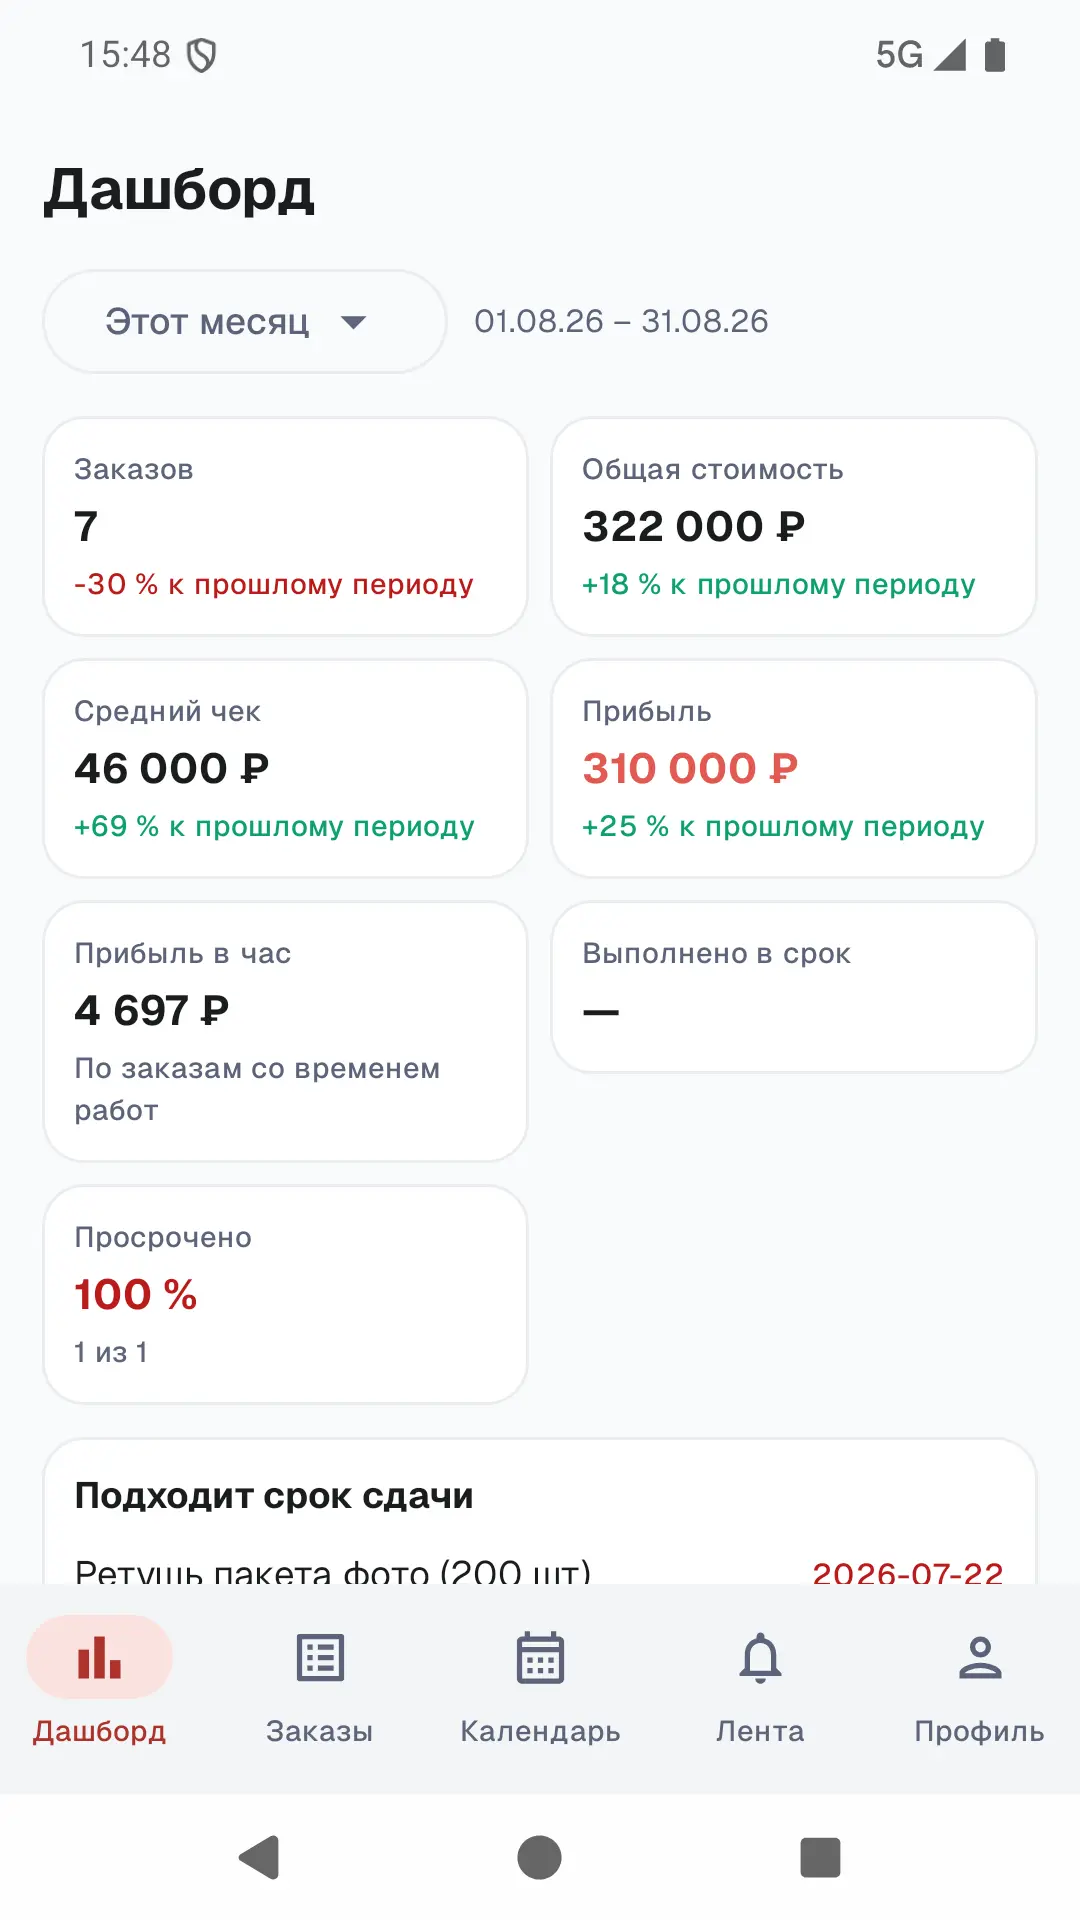Image resolution: width=1080 pixels, height=1920 pixels.
Task: Open the Заказов 7 stat card
Action: pos(285,526)
